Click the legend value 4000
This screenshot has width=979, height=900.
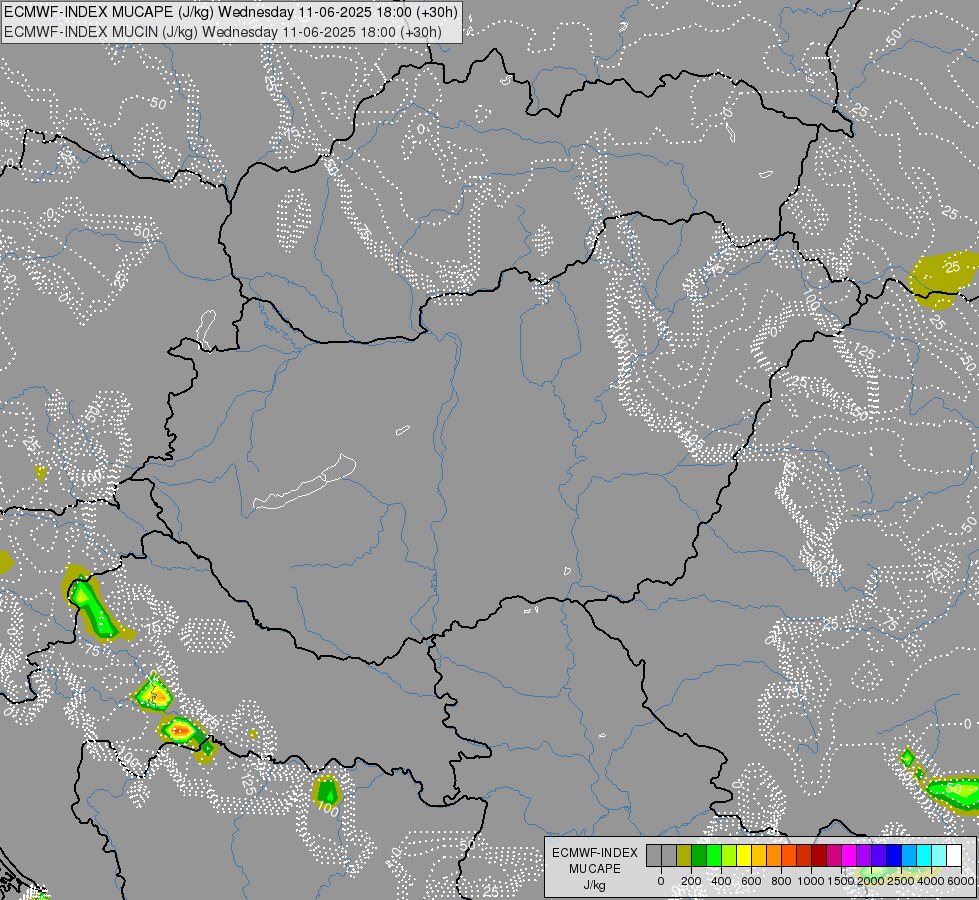point(931,881)
